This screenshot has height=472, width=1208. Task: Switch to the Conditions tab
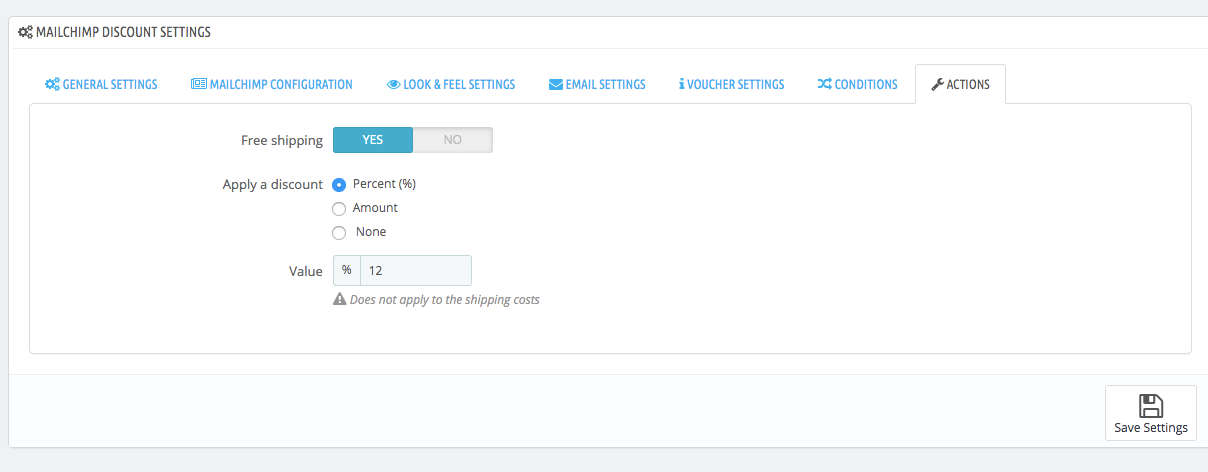pyautogui.click(x=857, y=84)
